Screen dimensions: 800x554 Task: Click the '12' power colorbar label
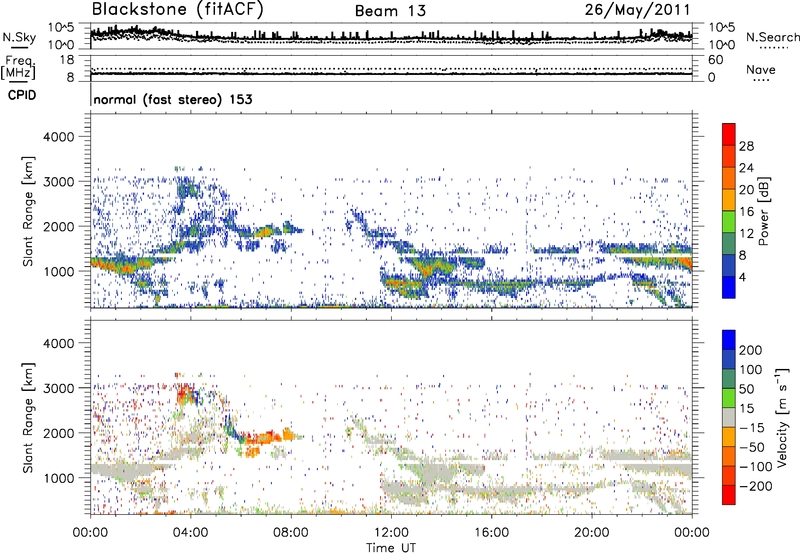[x=746, y=234]
